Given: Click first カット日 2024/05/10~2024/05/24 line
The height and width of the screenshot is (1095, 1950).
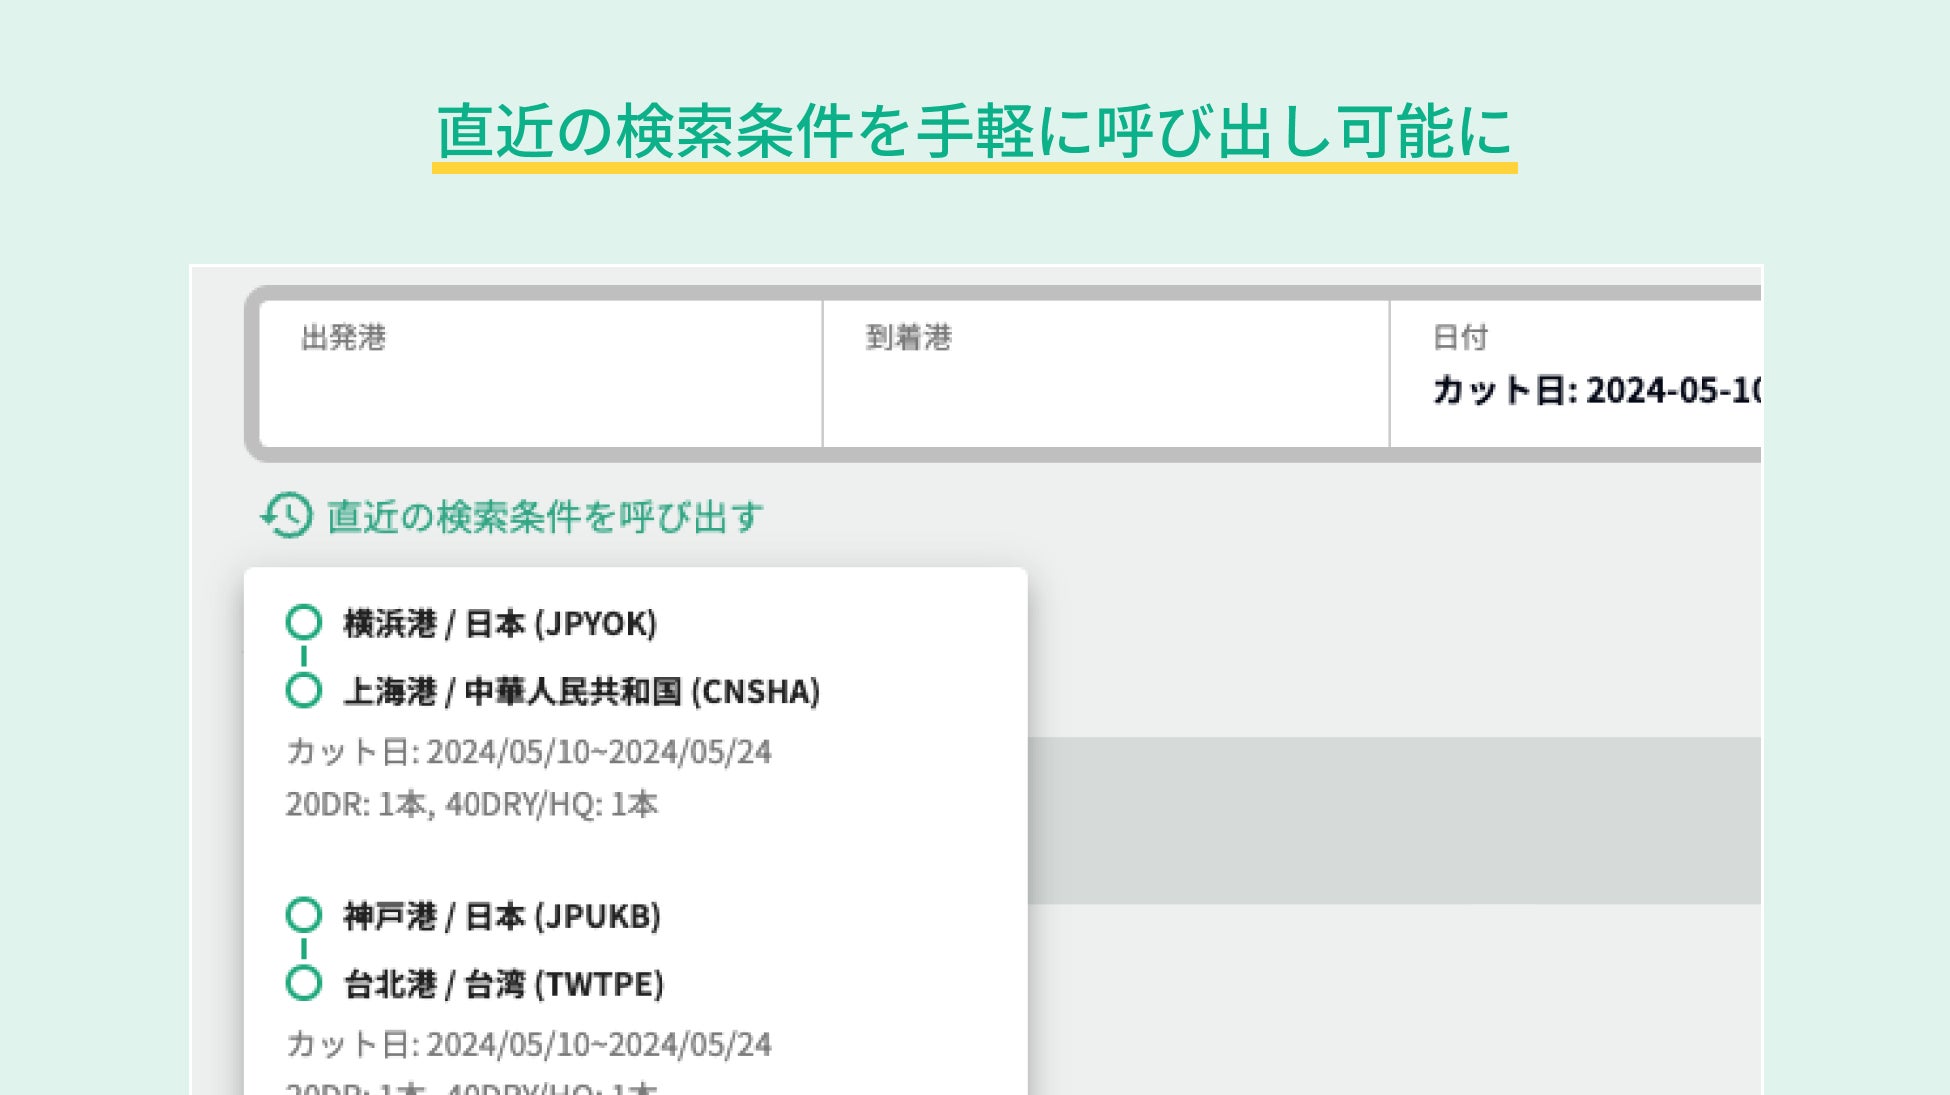Looking at the screenshot, I should pyautogui.click(x=529, y=752).
